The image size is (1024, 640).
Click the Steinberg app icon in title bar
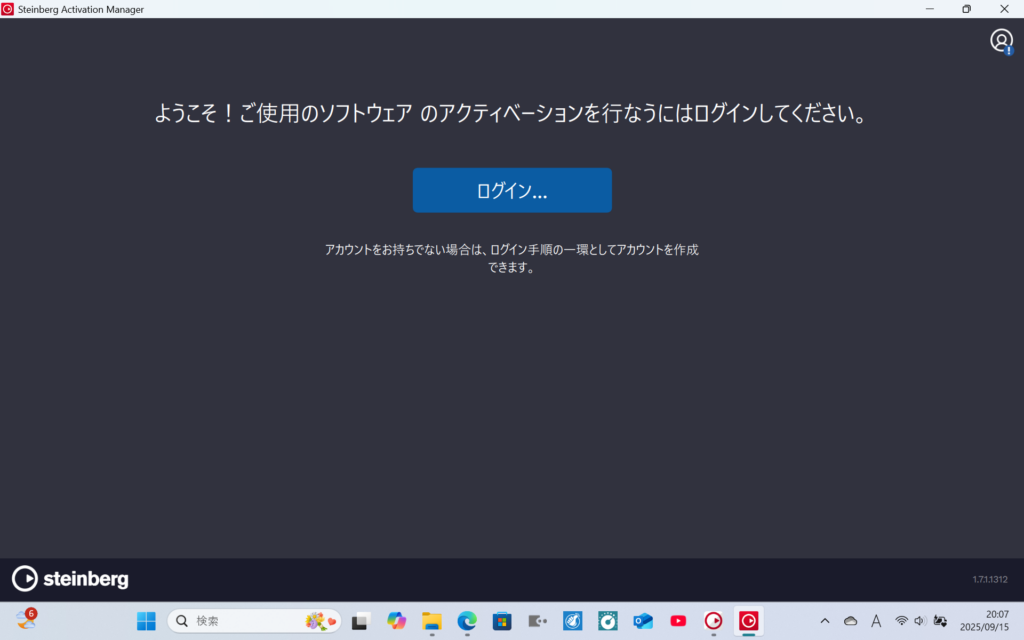coord(9,9)
